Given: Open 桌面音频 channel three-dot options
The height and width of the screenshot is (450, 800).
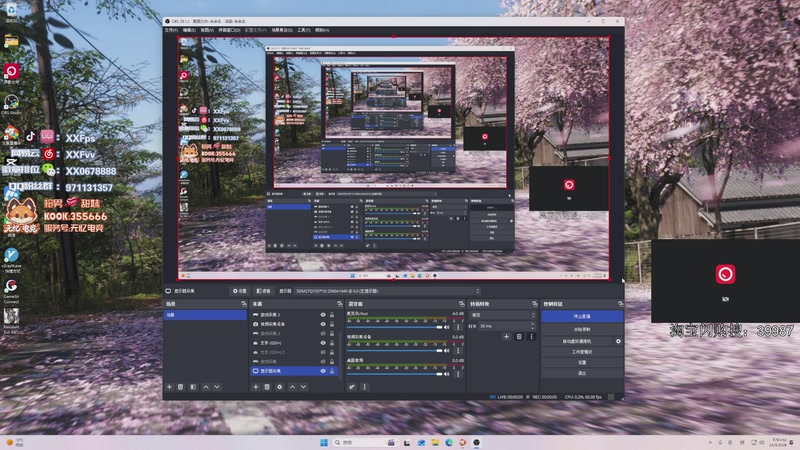Looking at the screenshot, I should pyautogui.click(x=458, y=374).
